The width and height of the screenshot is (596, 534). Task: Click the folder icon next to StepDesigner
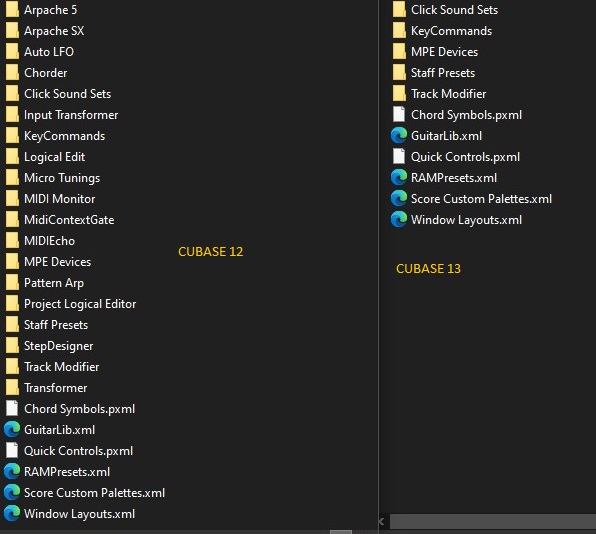[12, 345]
